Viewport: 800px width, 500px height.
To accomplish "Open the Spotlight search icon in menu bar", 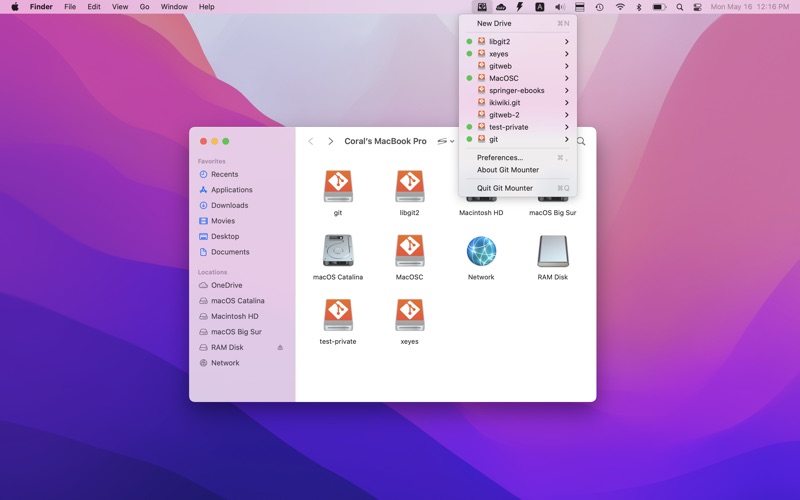I will pos(680,7).
